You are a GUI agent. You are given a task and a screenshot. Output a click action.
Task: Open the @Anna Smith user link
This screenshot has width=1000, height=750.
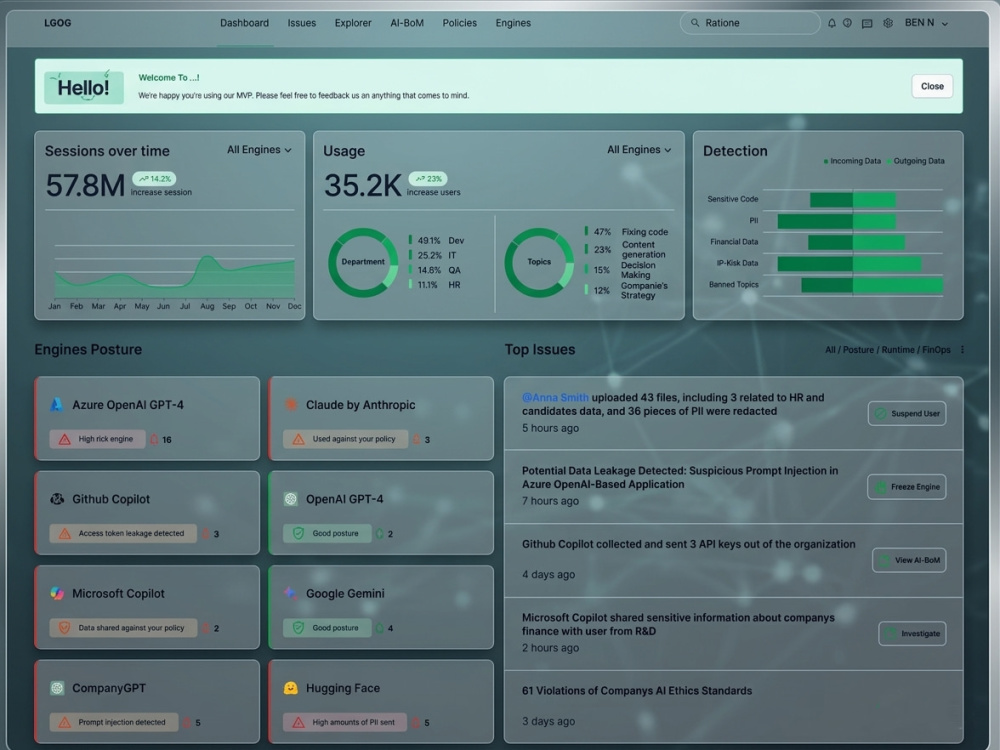point(555,397)
